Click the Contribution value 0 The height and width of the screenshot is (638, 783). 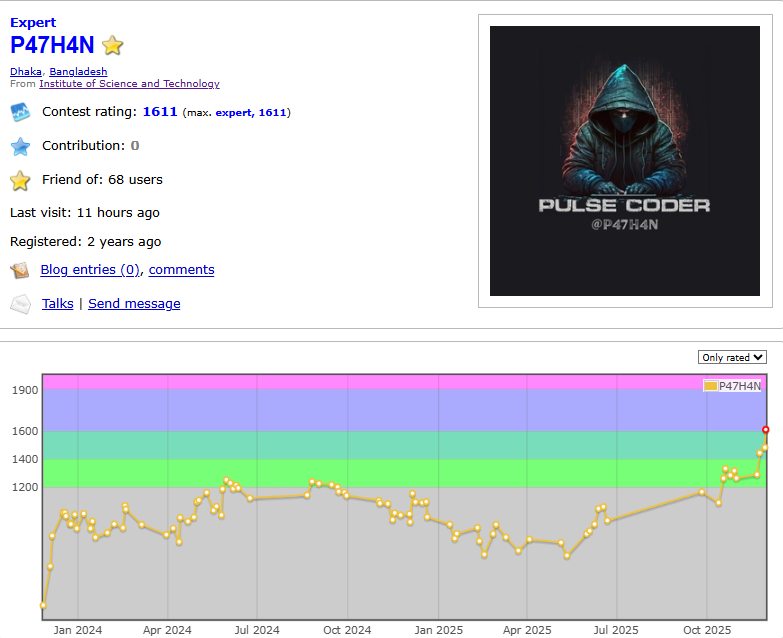(x=135, y=146)
